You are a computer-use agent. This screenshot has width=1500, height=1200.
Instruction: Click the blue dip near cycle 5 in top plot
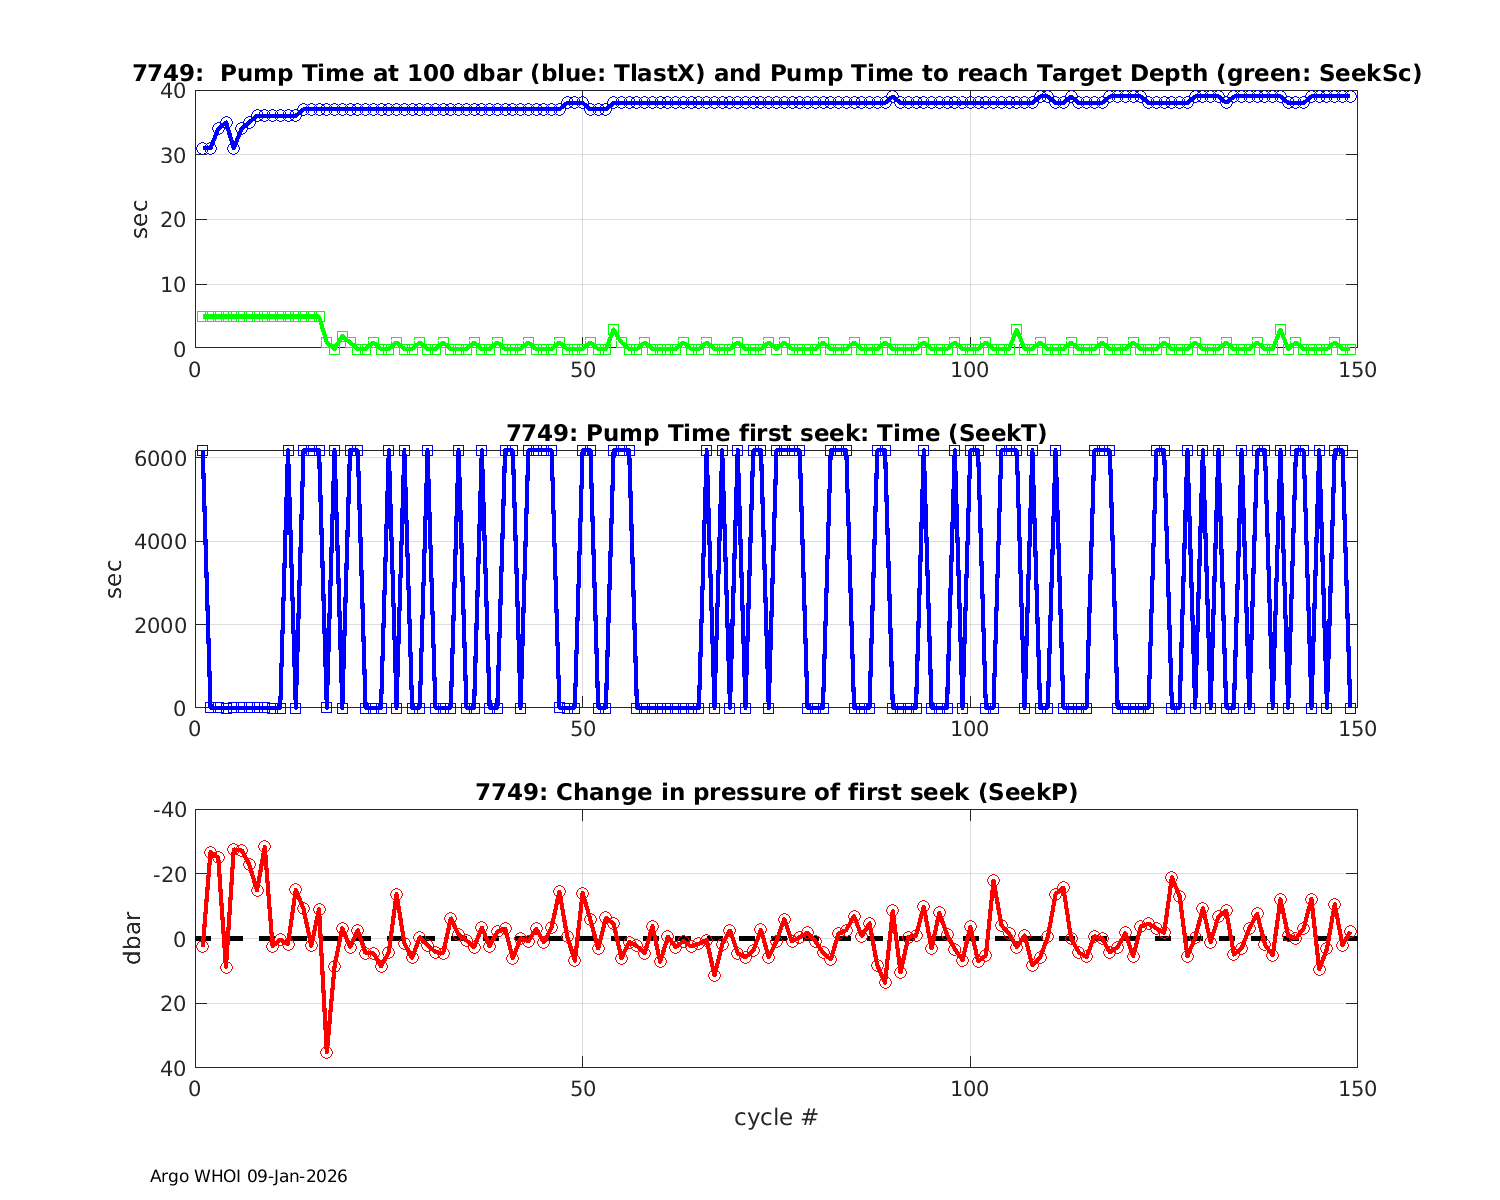tap(233, 147)
